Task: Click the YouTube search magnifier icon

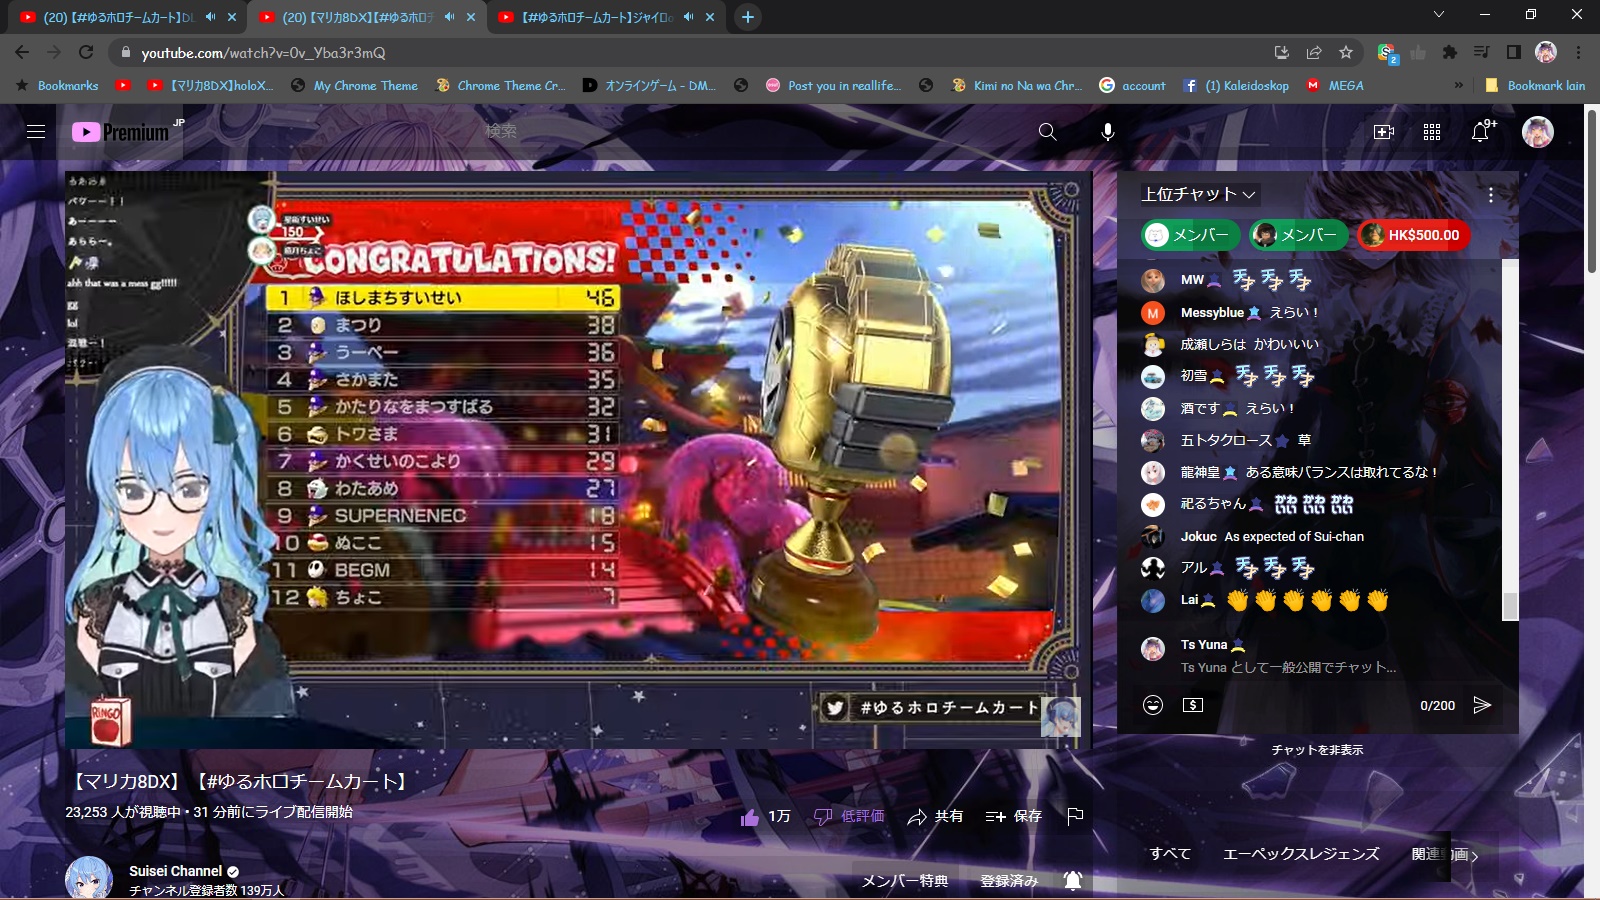Action: coord(1047,131)
